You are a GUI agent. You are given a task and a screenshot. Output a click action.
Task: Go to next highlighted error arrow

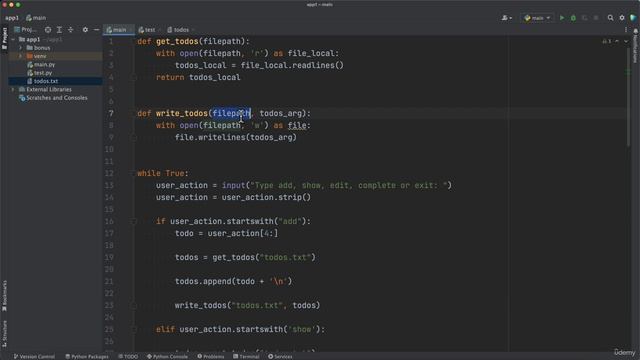point(626,41)
